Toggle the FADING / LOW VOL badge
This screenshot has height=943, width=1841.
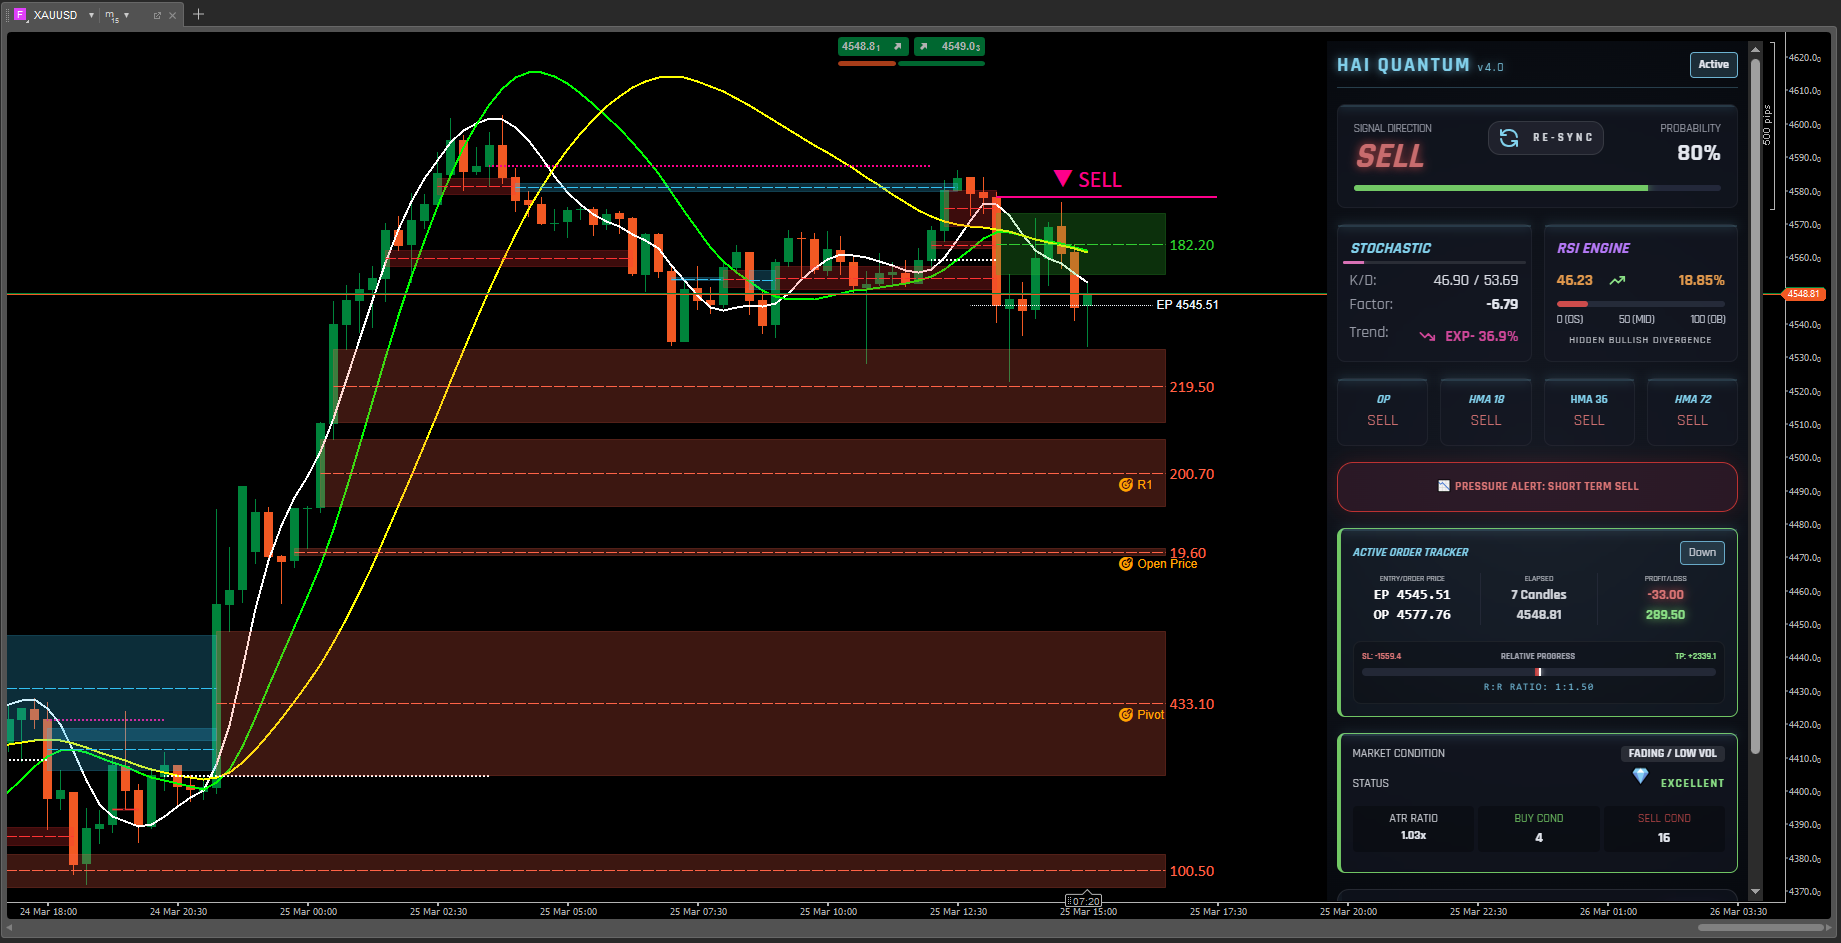click(1671, 754)
